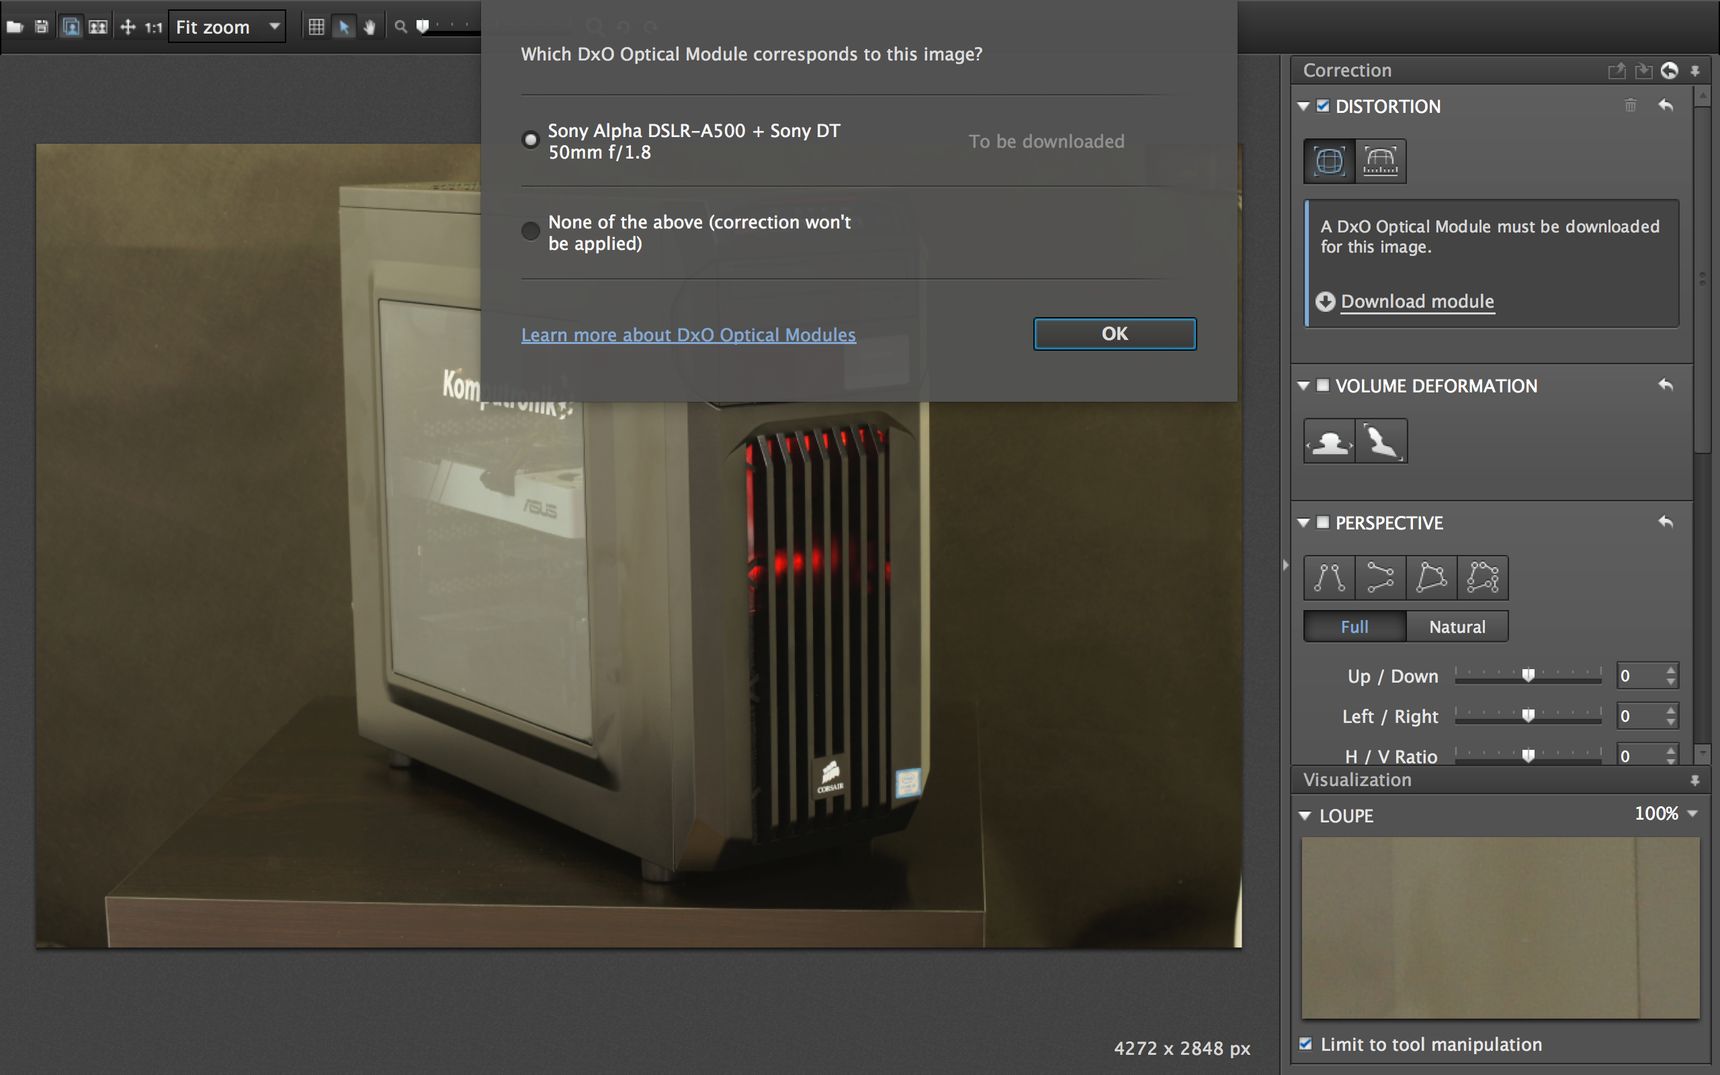Screen dimensions: 1720x1075
Task: Click the reset all corrections round arrow
Action: click(x=1669, y=70)
